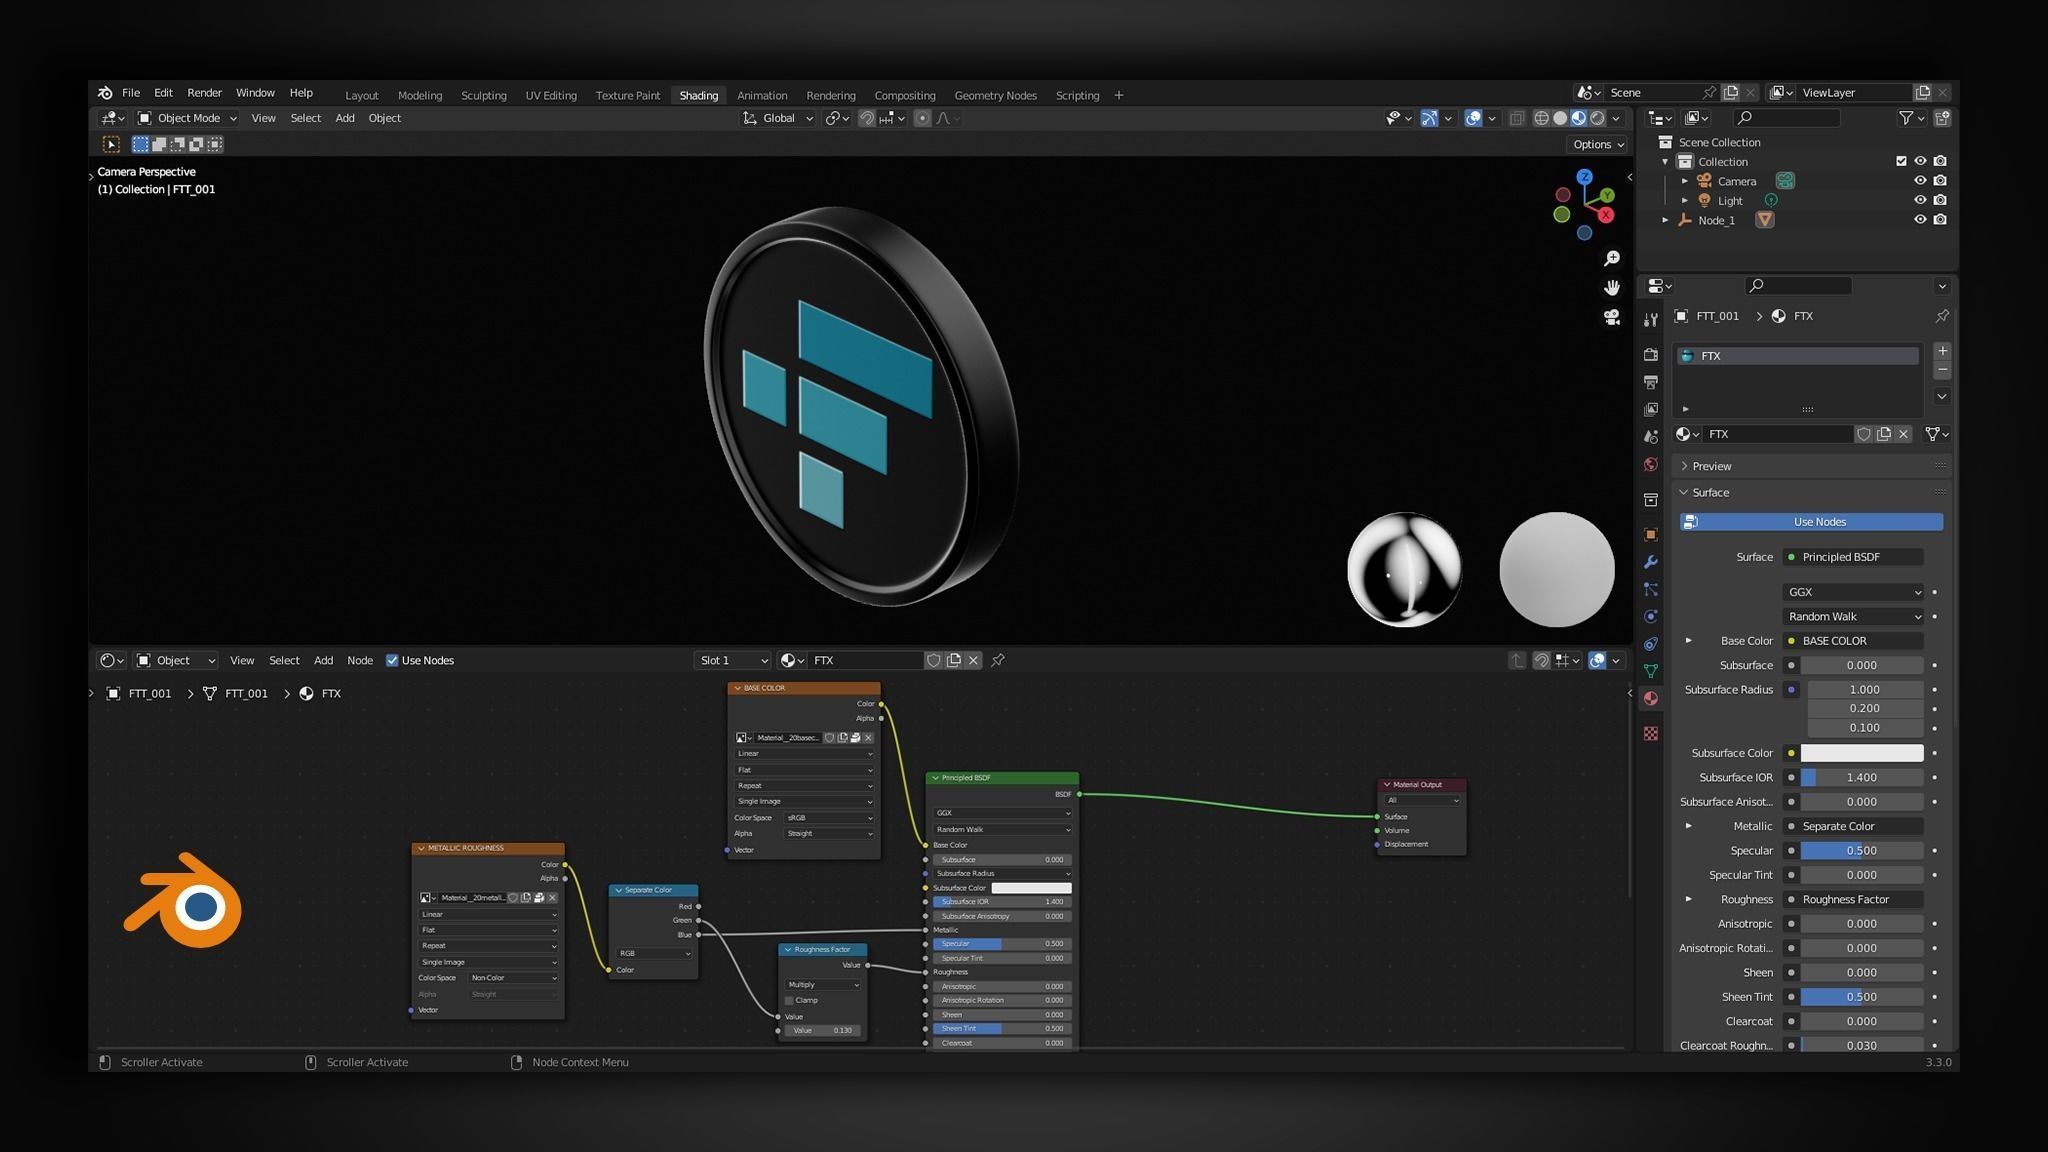2048x1152 pixels.
Task: Open the Output properties tab
Action: click(x=1651, y=382)
